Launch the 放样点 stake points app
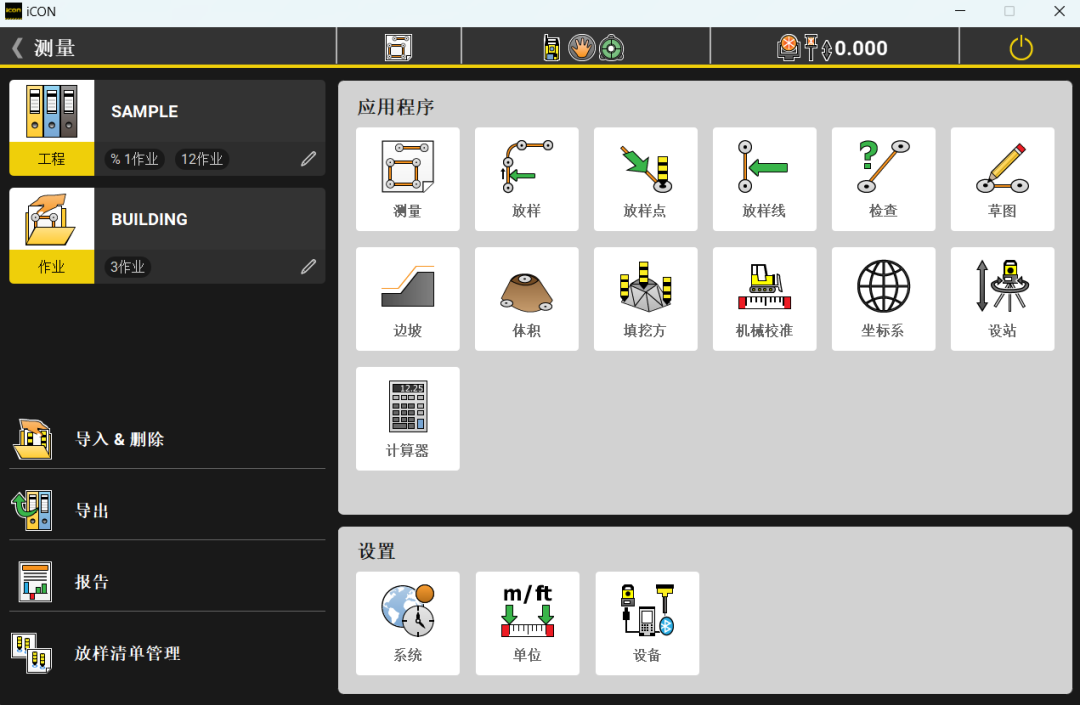This screenshot has width=1080, height=705. pyautogui.click(x=645, y=179)
